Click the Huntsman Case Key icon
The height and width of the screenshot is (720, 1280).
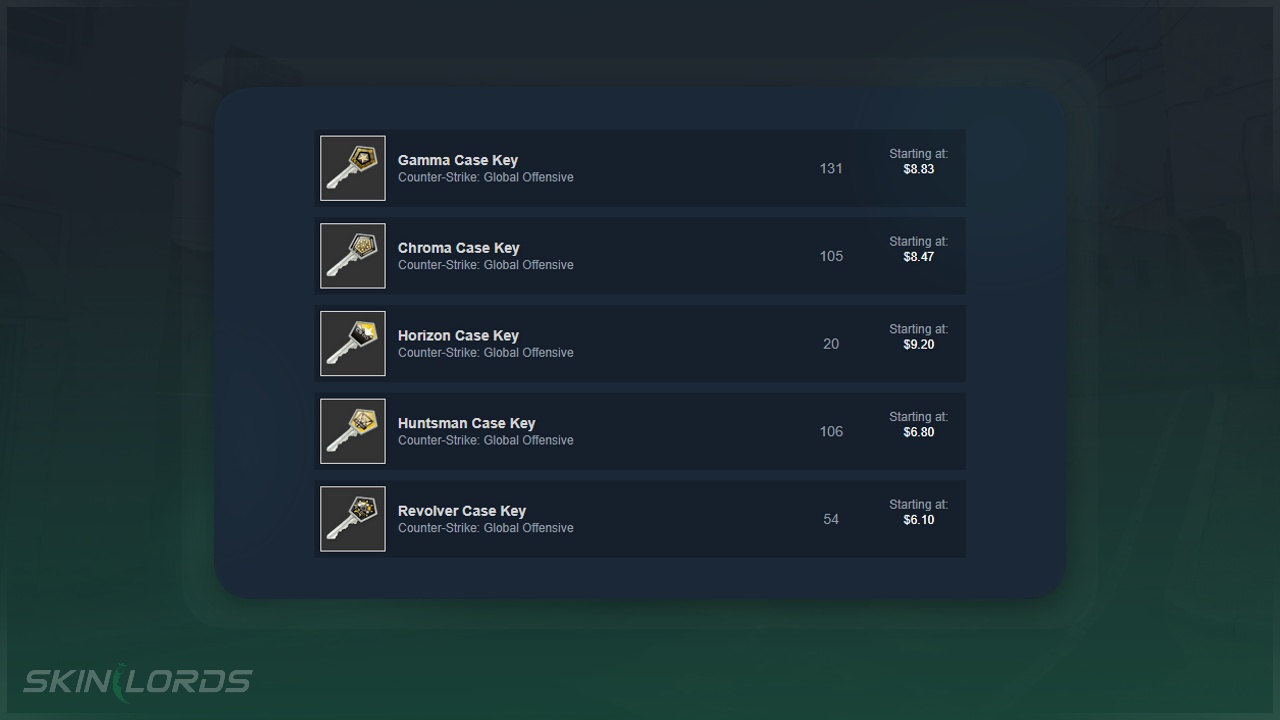(x=353, y=431)
